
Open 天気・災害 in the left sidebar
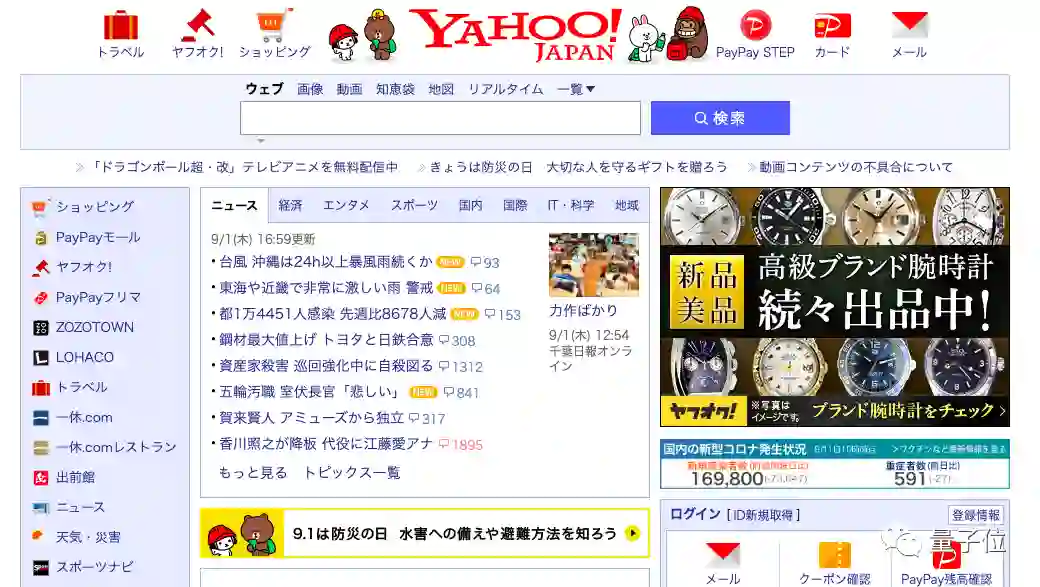pos(88,537)
